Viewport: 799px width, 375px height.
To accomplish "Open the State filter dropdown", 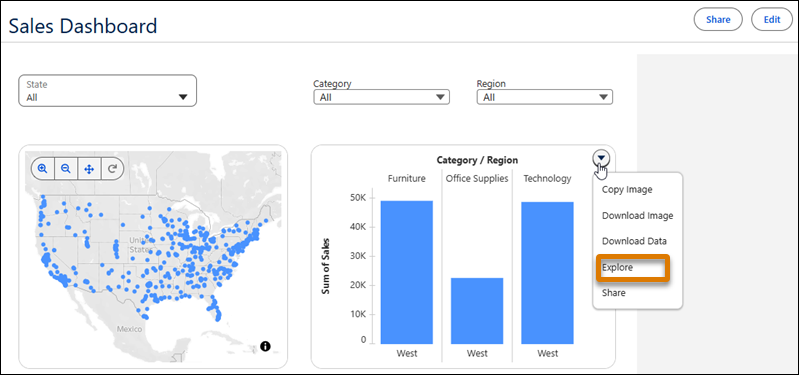I will tap(108, 91).
